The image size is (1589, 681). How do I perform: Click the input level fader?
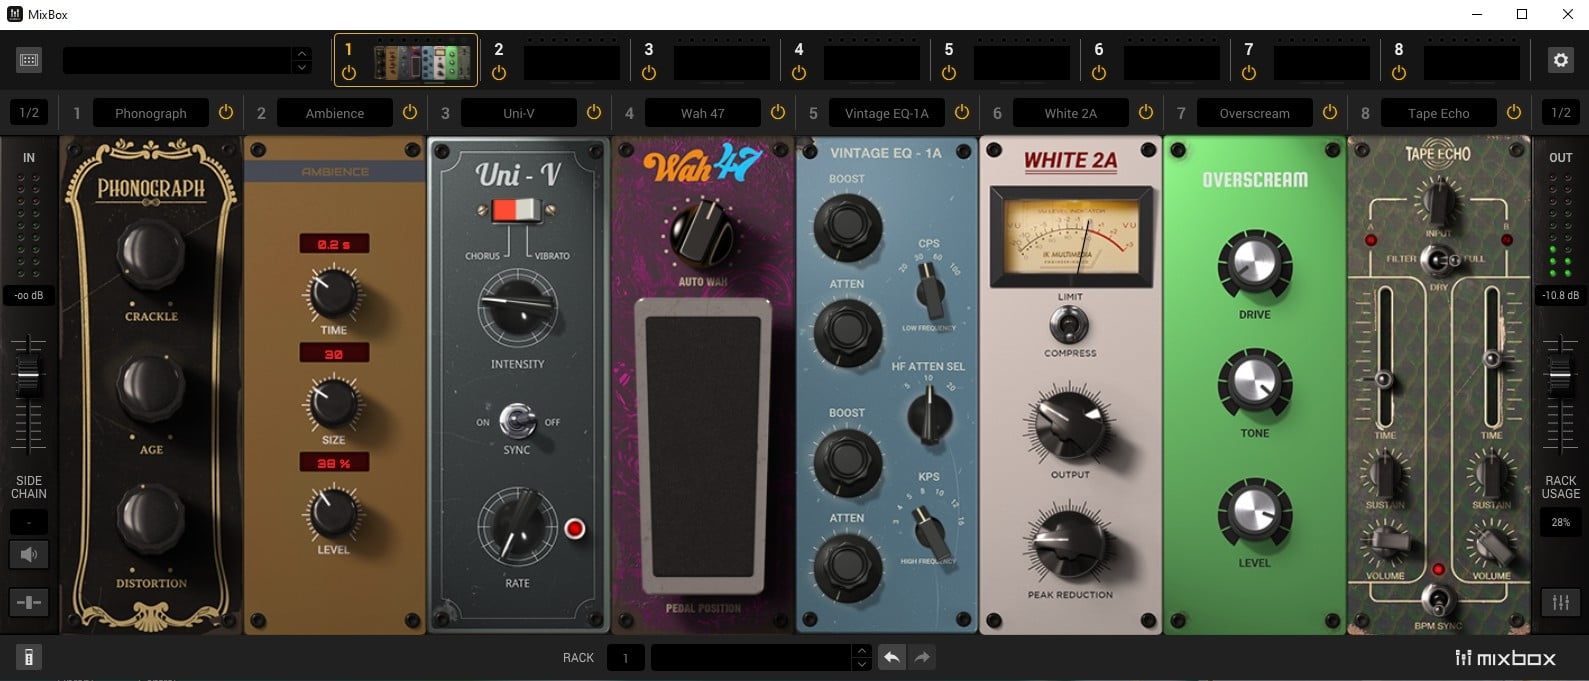pos(28,376)
